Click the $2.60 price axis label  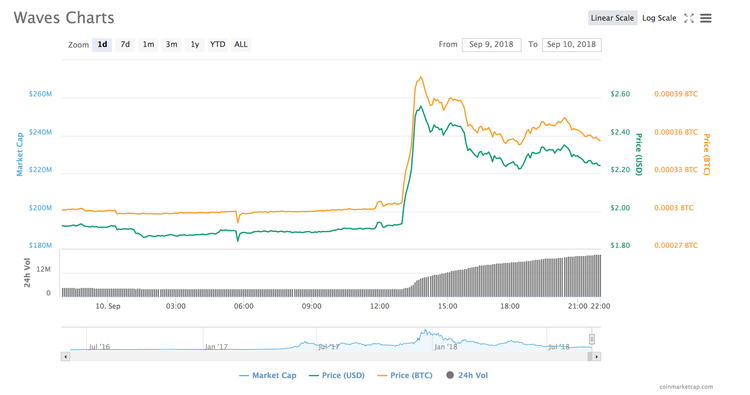620,94
